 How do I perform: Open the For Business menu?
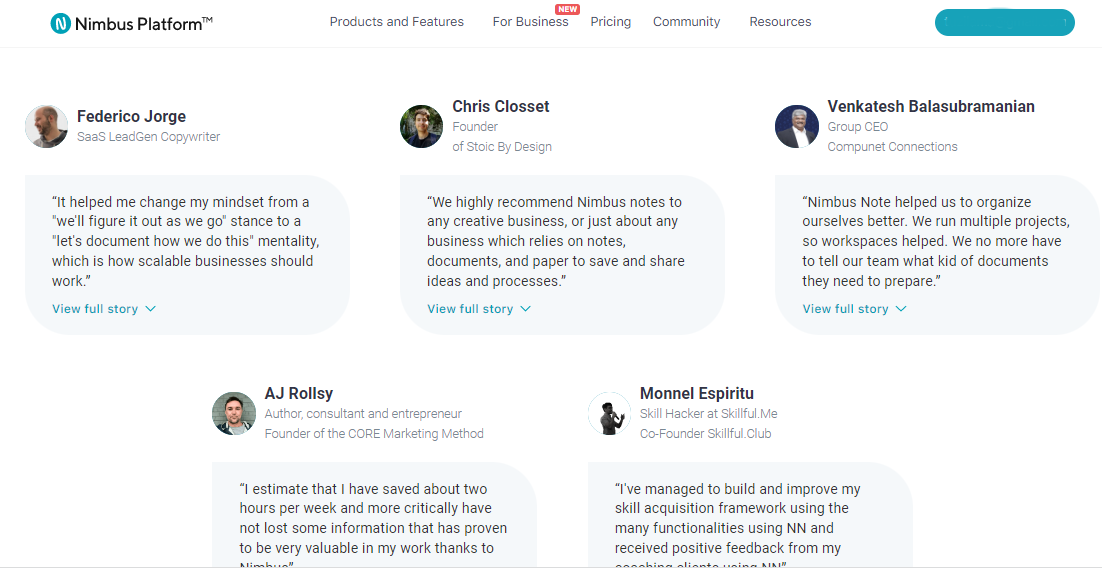(x=530, y=22)
